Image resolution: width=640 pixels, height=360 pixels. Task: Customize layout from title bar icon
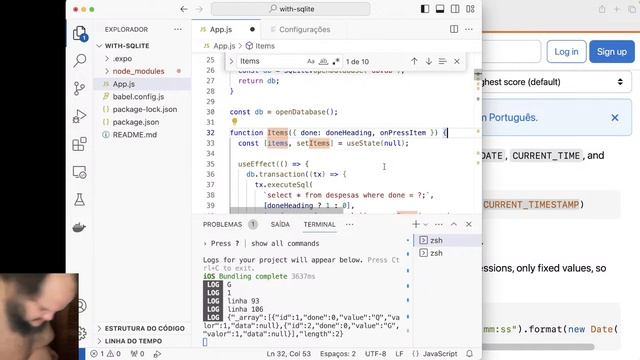470,9
